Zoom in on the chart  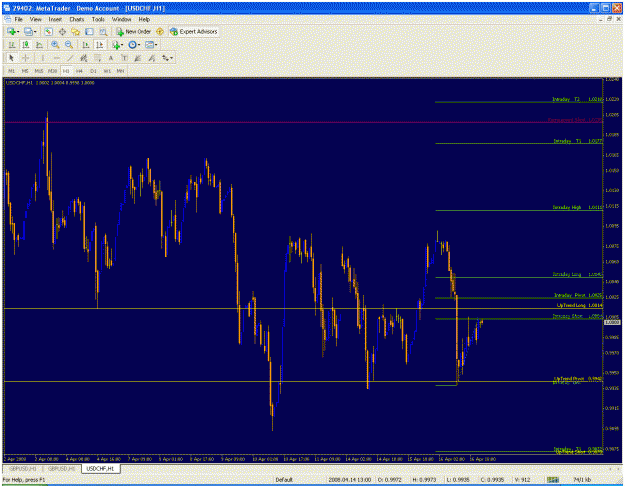(x=55, y=45)
